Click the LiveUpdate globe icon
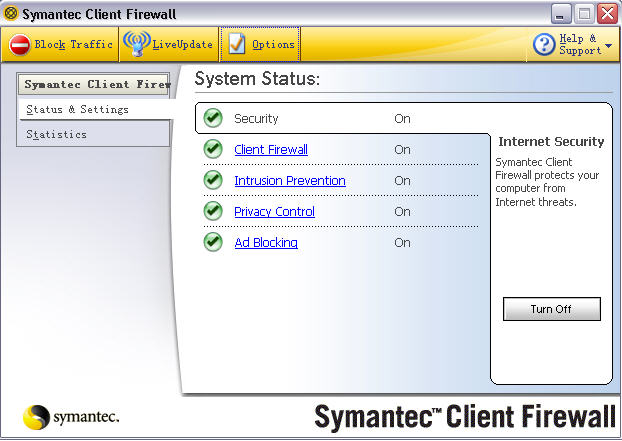Viewport: 622px width, 441px height. (136, 44)
